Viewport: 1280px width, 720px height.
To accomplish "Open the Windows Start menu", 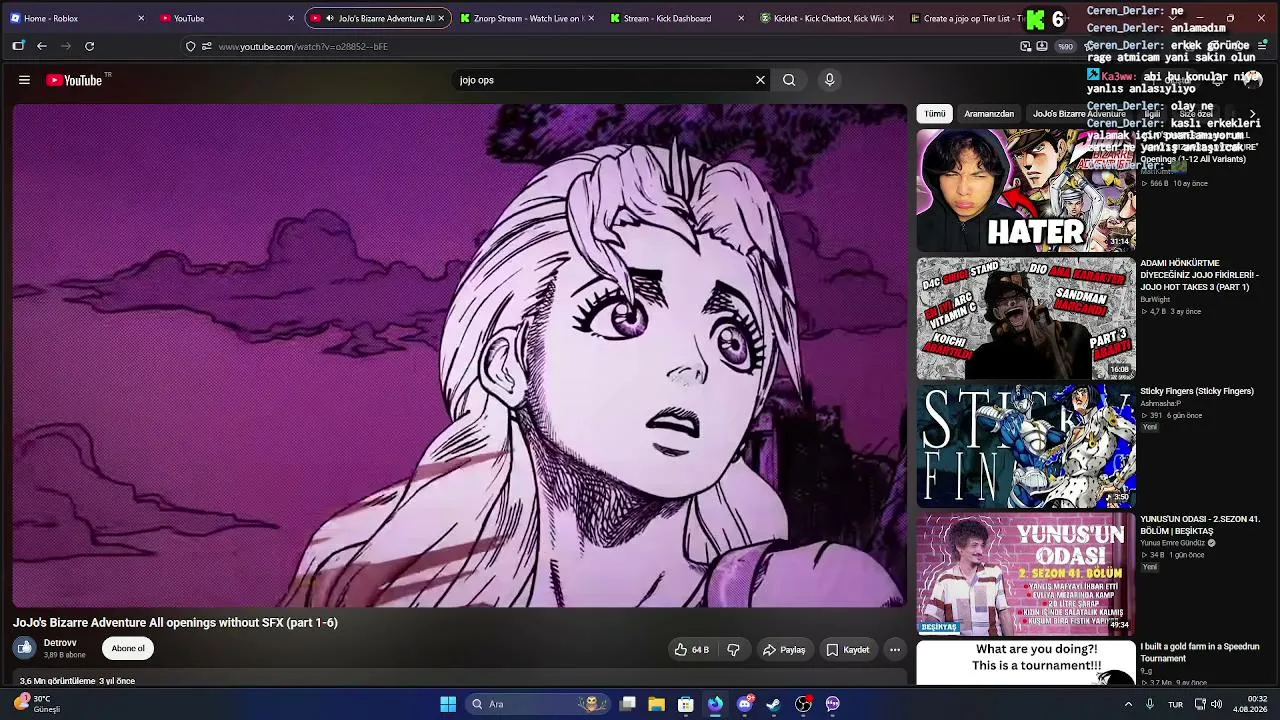I will coord(448,704).
